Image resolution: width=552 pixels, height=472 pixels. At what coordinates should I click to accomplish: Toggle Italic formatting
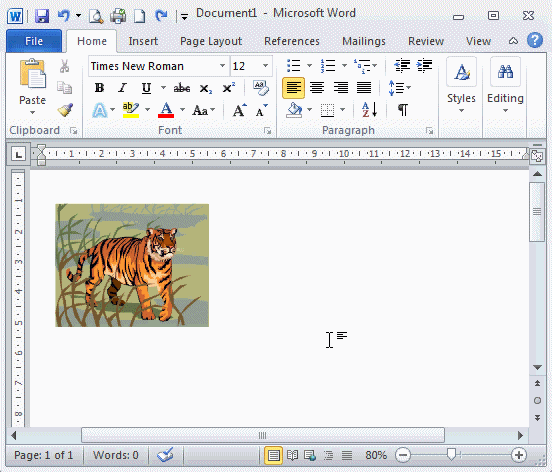[x=122, y=88]
